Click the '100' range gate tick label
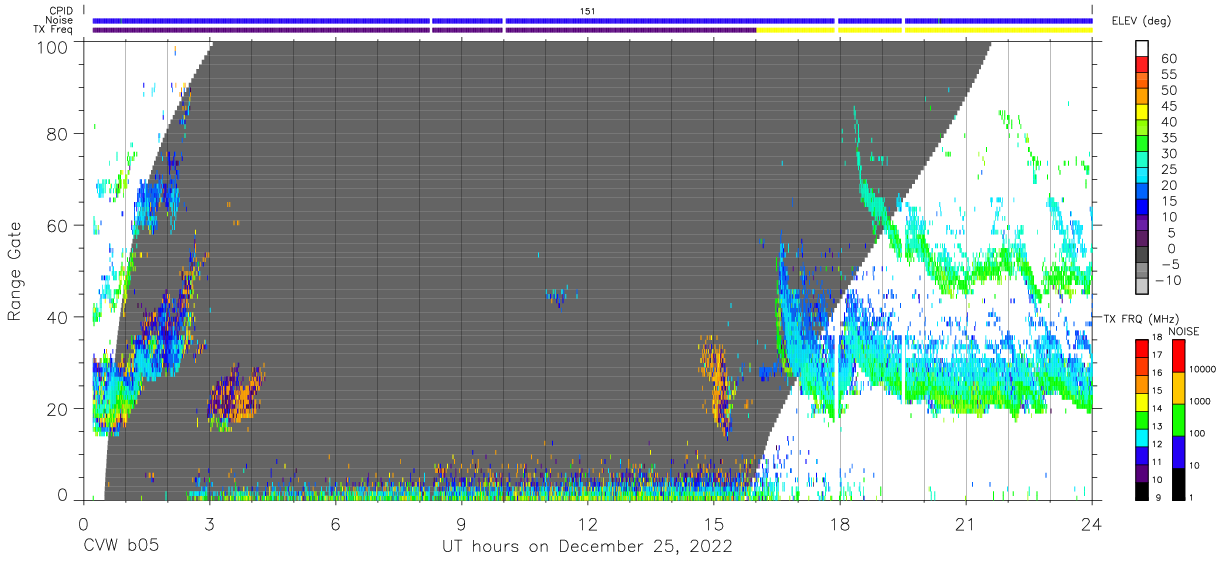 [54, 47]
